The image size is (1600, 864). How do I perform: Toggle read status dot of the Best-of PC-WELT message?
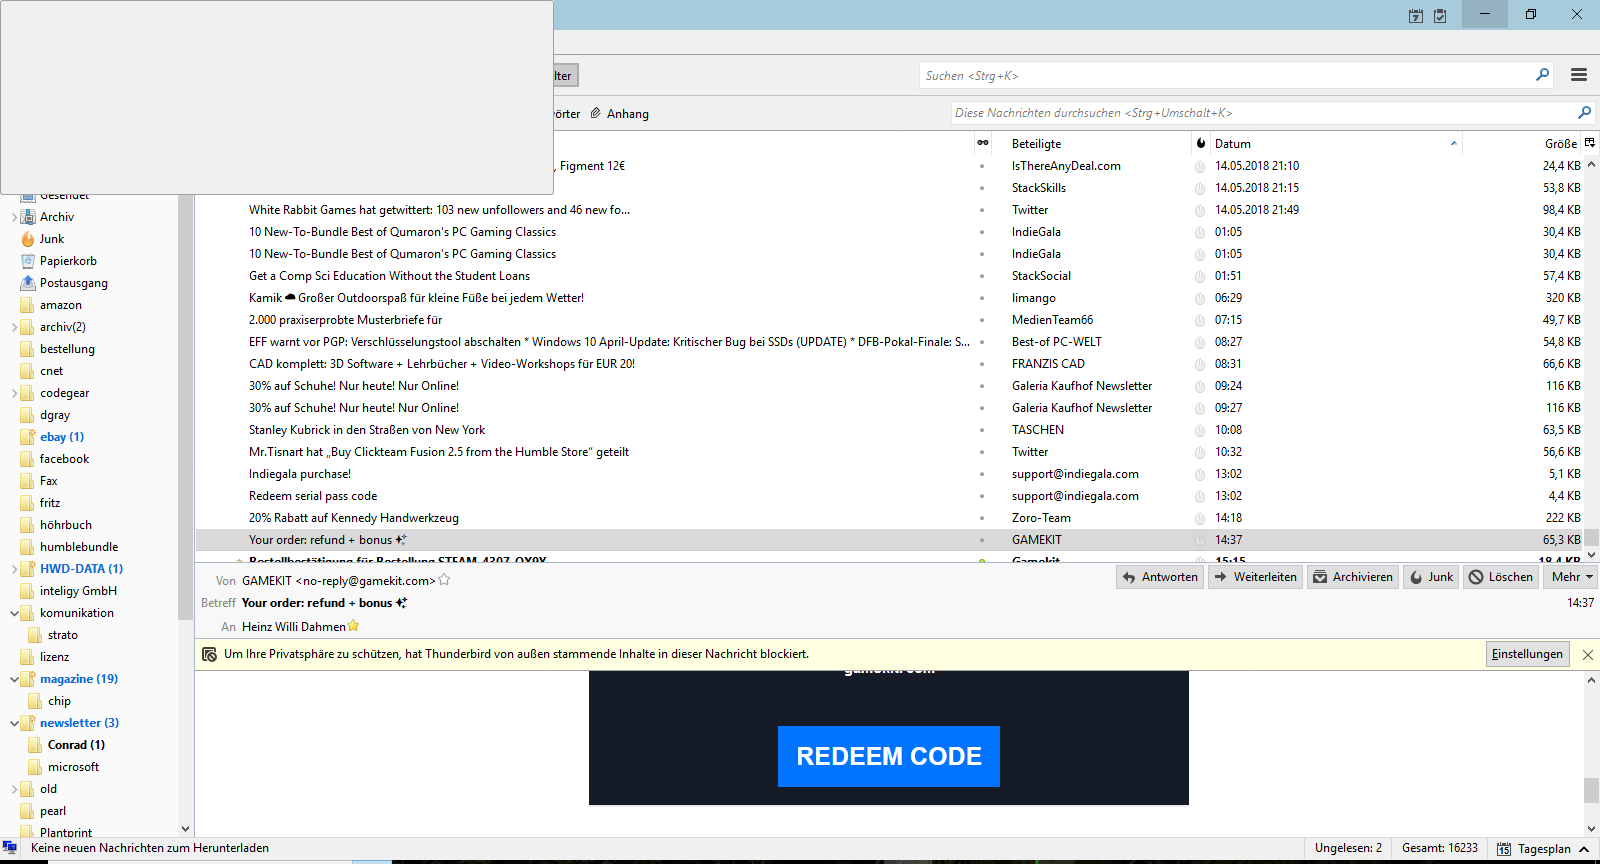pyautogui.click(x=982, y=342)
